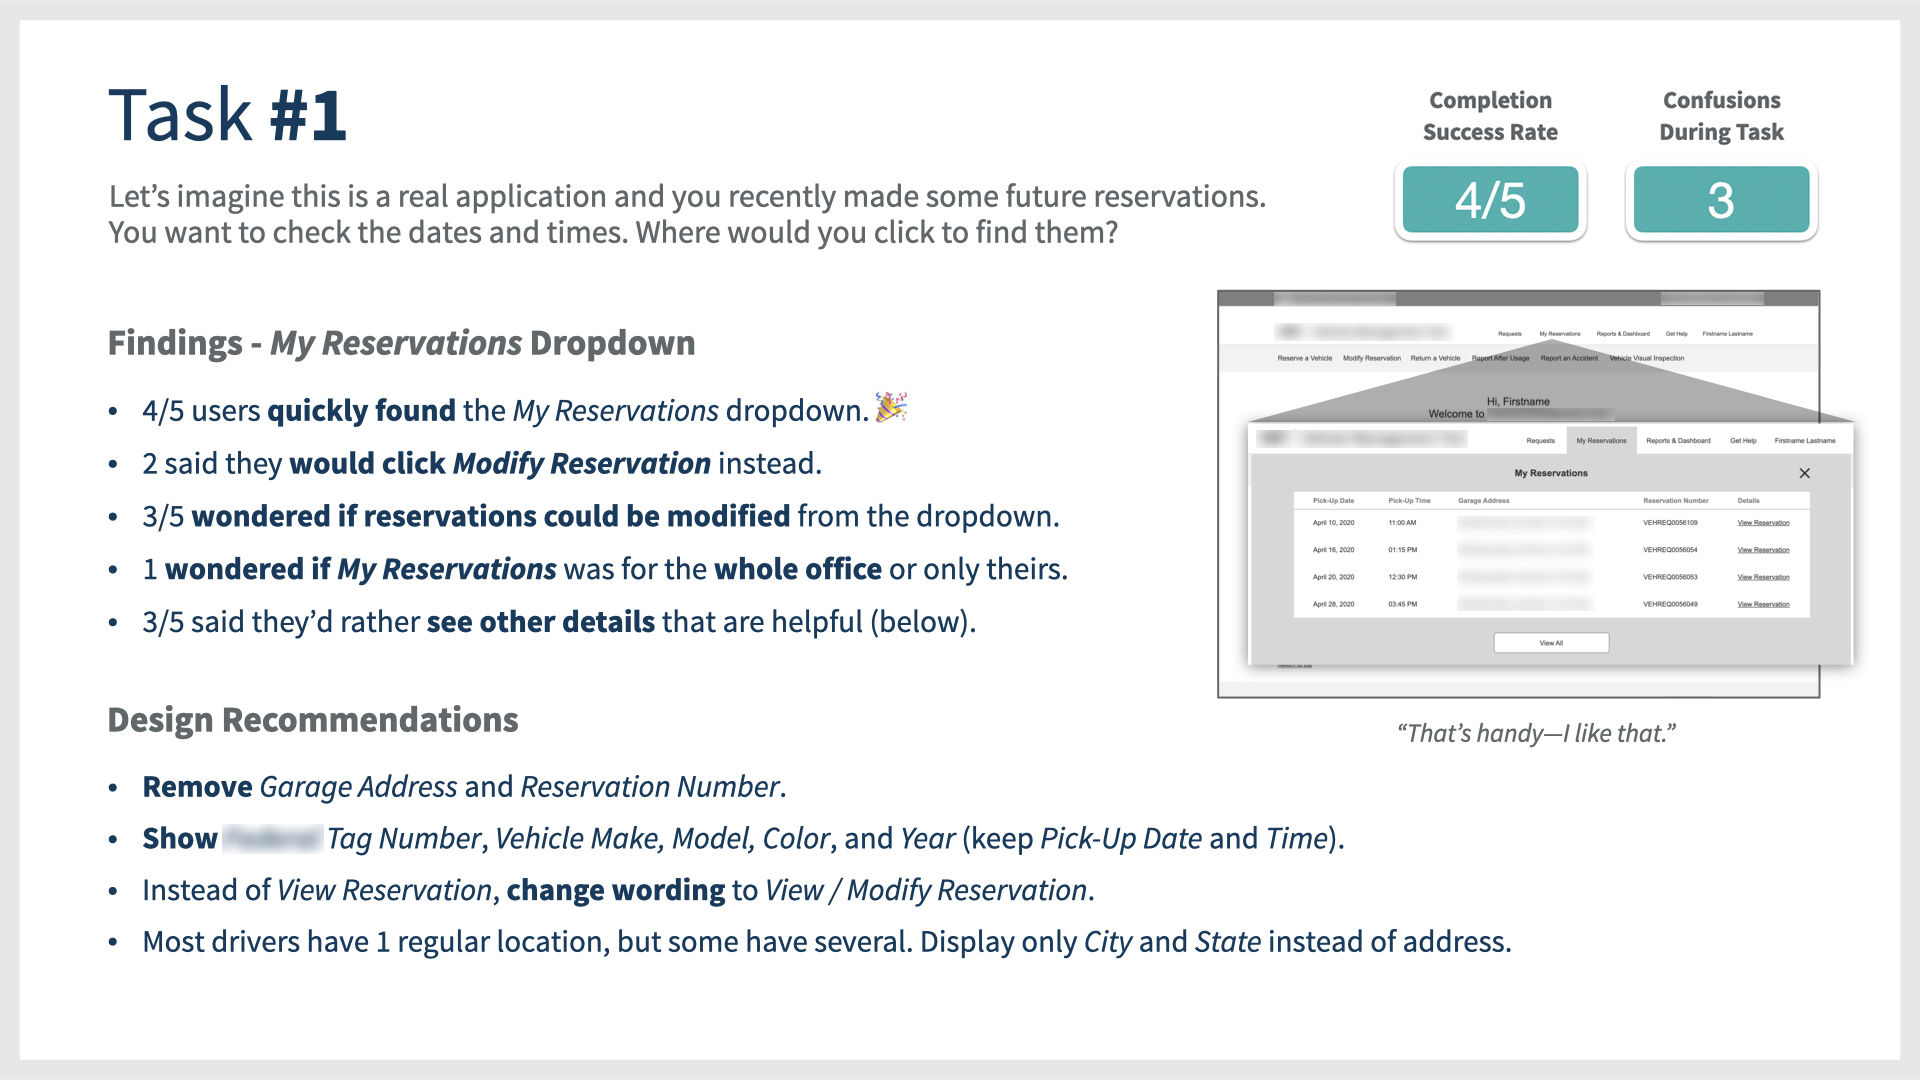Open Firstname Lastname menu in enlarged navigation
The image size is (1920, 1080).
(1804, 440)
